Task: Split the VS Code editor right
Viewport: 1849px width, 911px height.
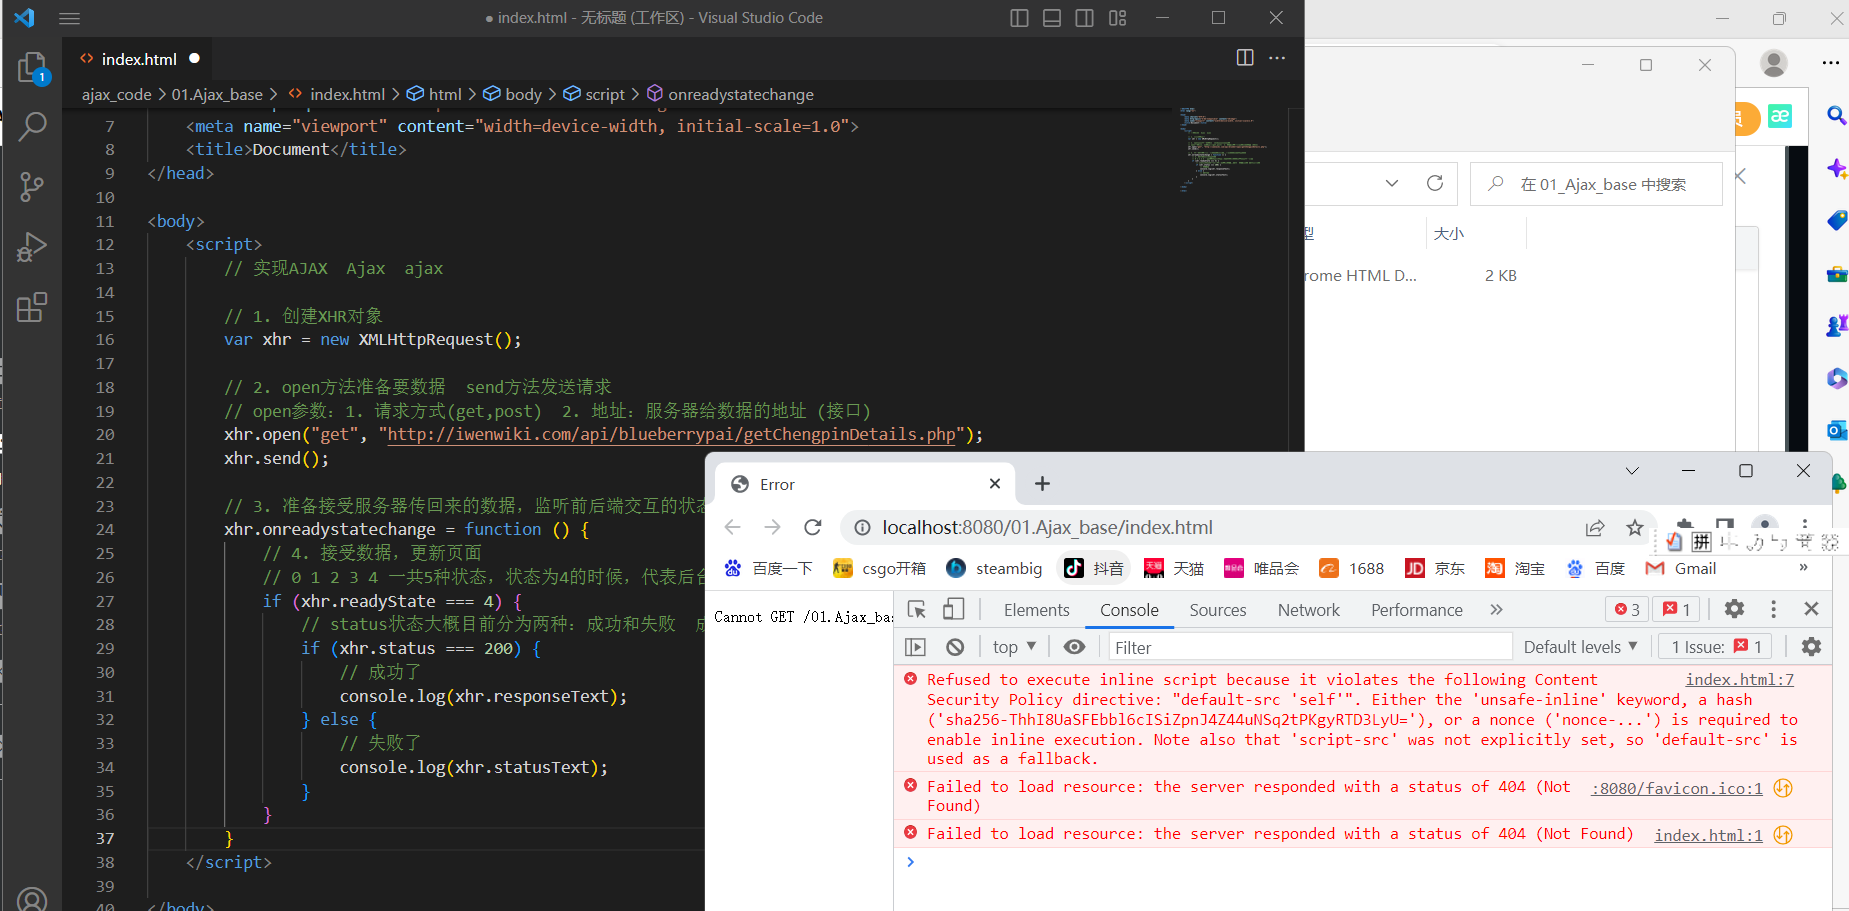Action: 1245,58
